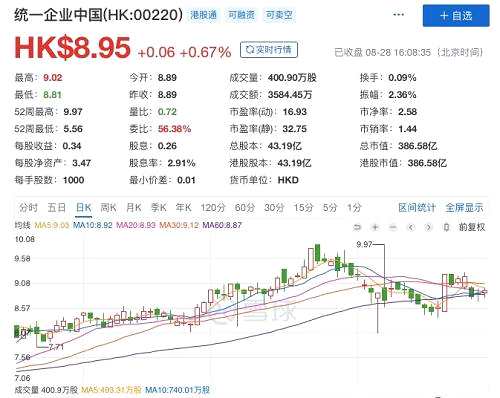Open the three-dot more options menu
The image size is (500, 398).
(x=398, y=15)
